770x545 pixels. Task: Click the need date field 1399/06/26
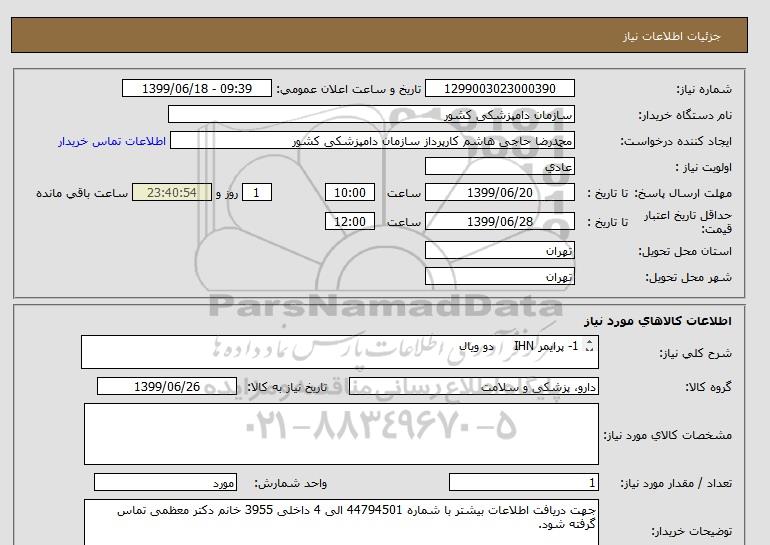166,386
